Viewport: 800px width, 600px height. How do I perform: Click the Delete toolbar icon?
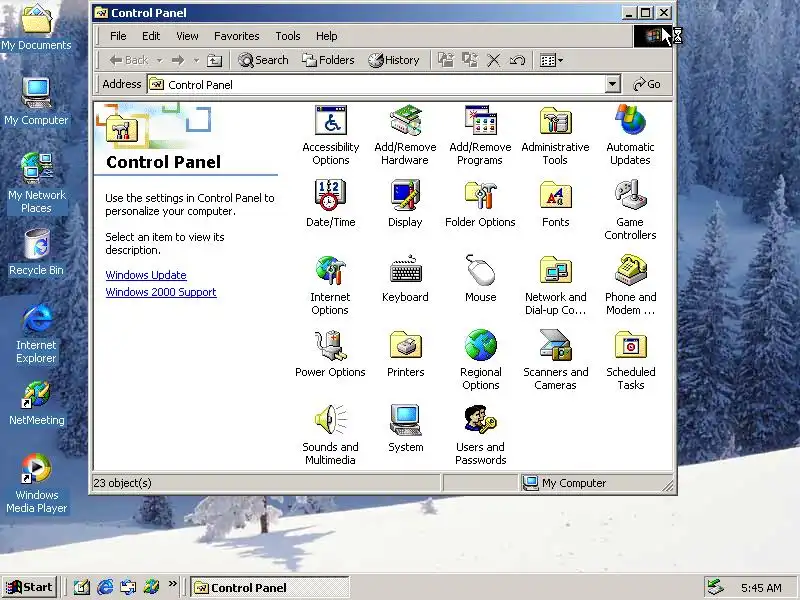[x=493, y=60]
